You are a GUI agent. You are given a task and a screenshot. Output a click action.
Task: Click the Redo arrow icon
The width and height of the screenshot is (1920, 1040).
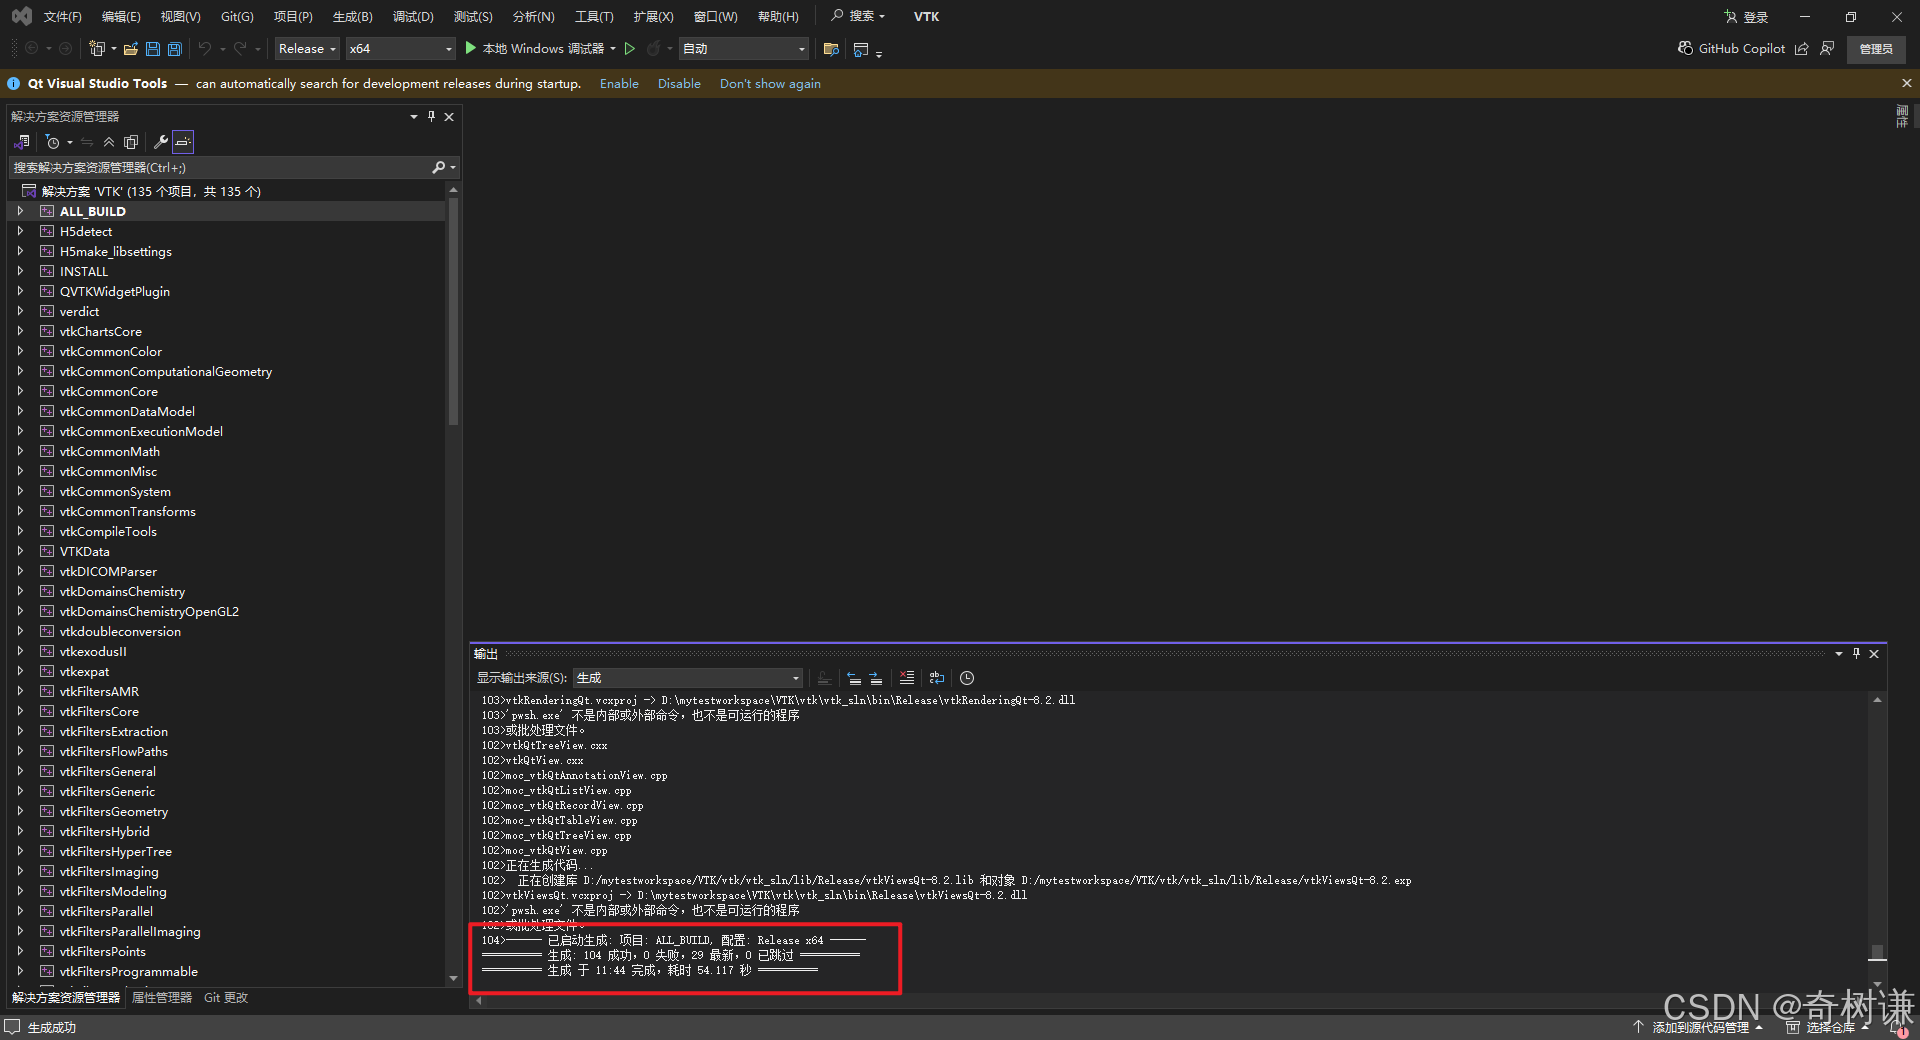tap(240, 48)
